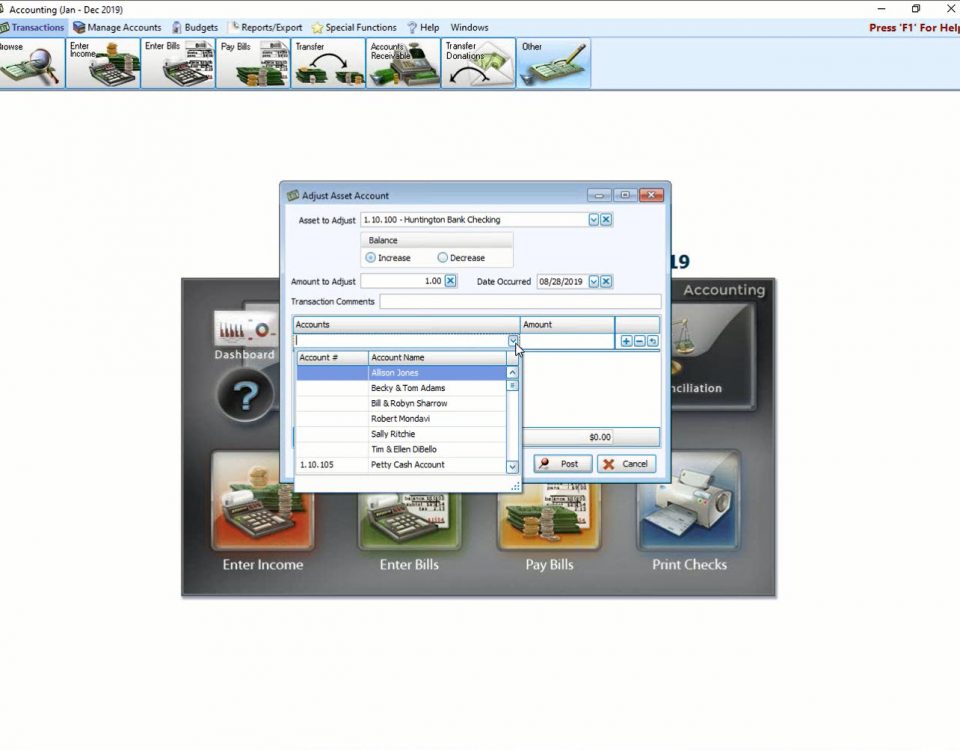Open the Manage Accounts menu
960x750 pixels.
pos(116,27)
